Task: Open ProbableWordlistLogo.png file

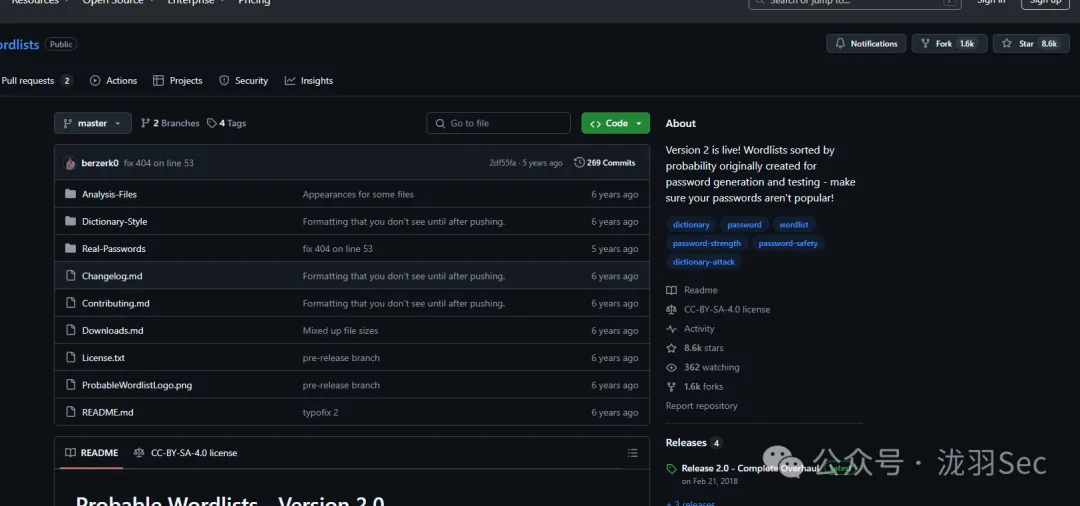Action: click(x=137, y=386)
